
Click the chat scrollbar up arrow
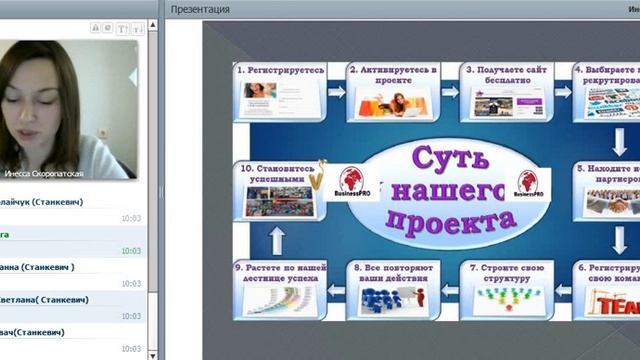click(153, 25)
